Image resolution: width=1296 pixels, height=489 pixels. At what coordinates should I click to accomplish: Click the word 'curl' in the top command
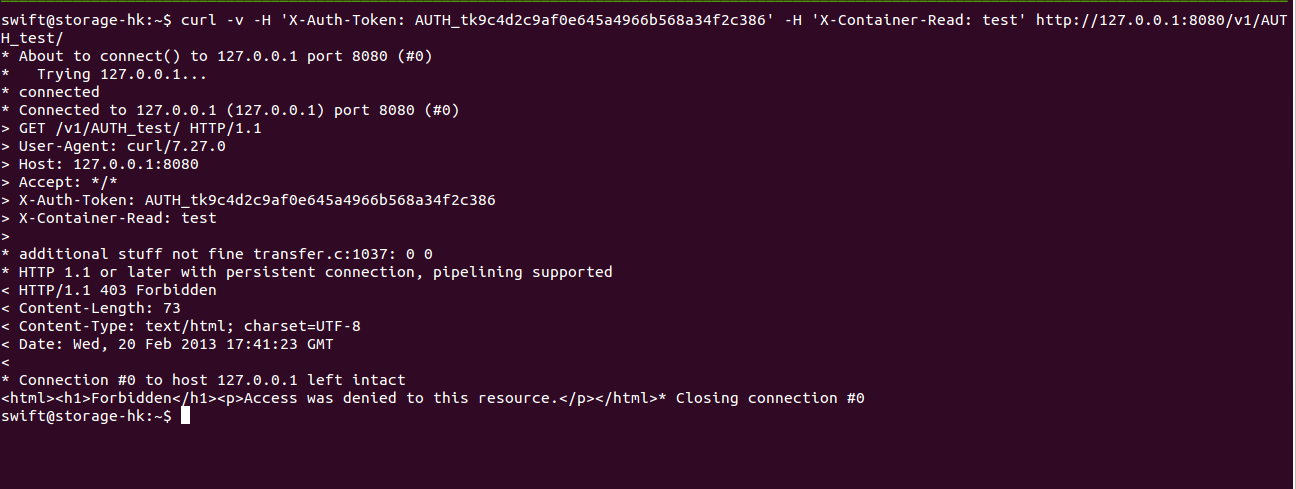pyautogui.click(x=199, y=20)
